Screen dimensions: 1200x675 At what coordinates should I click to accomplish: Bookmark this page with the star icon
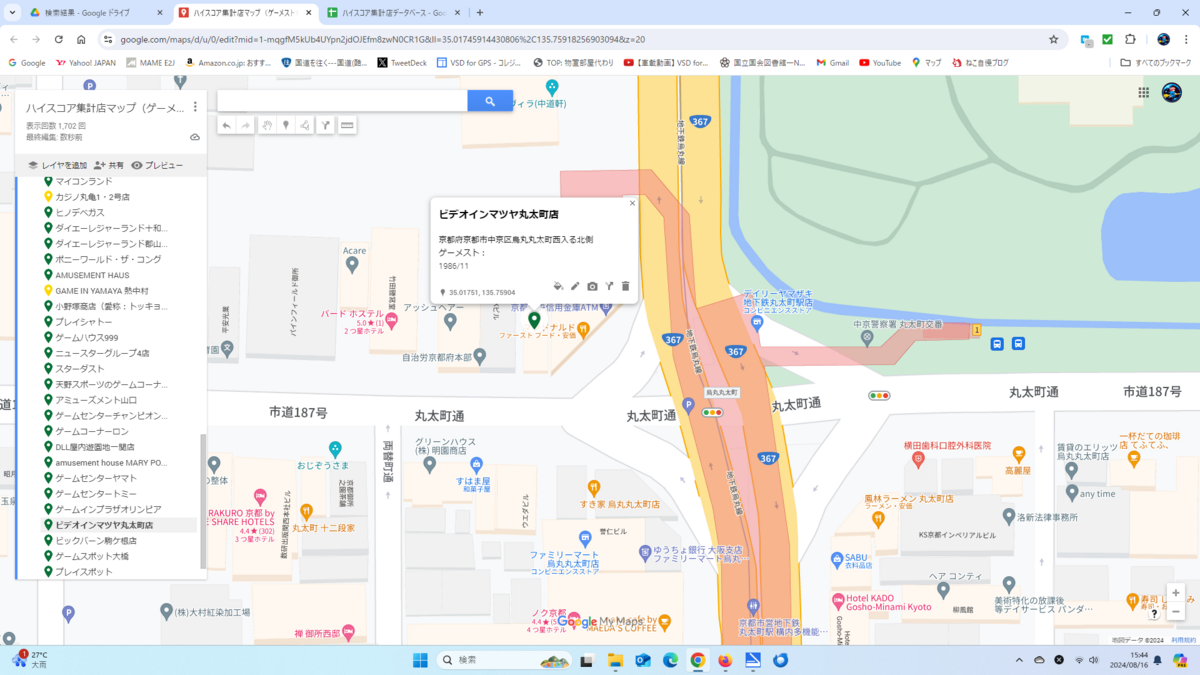coord(1053,39)
